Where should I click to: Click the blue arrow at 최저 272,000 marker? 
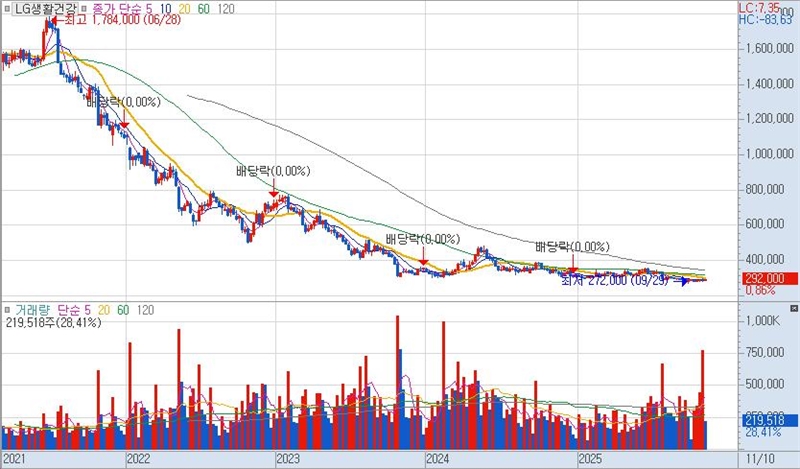tap(684, 281)
